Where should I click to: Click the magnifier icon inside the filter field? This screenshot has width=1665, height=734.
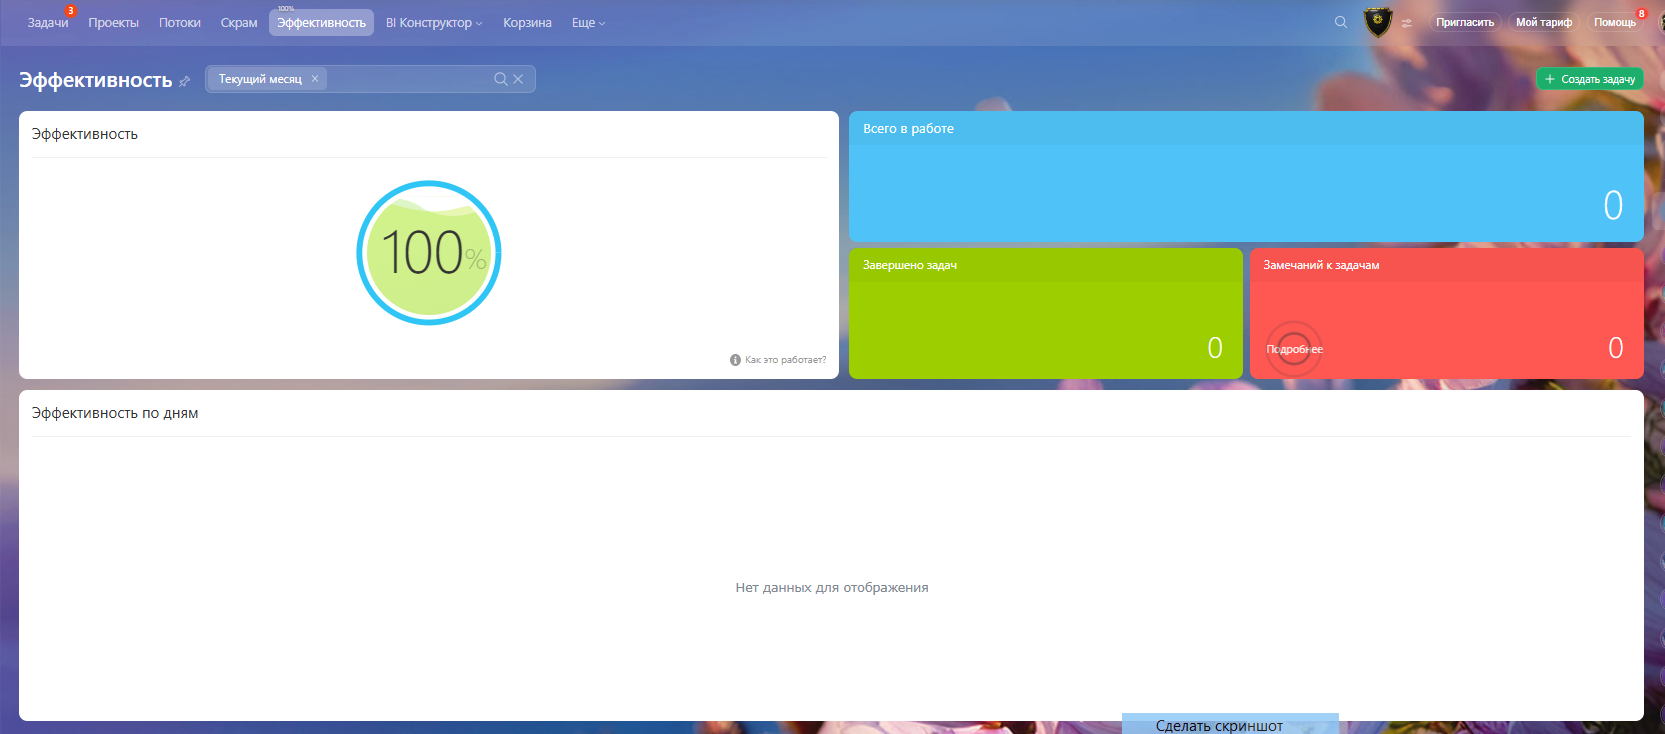pyautogui.click(x=500, y=79)
